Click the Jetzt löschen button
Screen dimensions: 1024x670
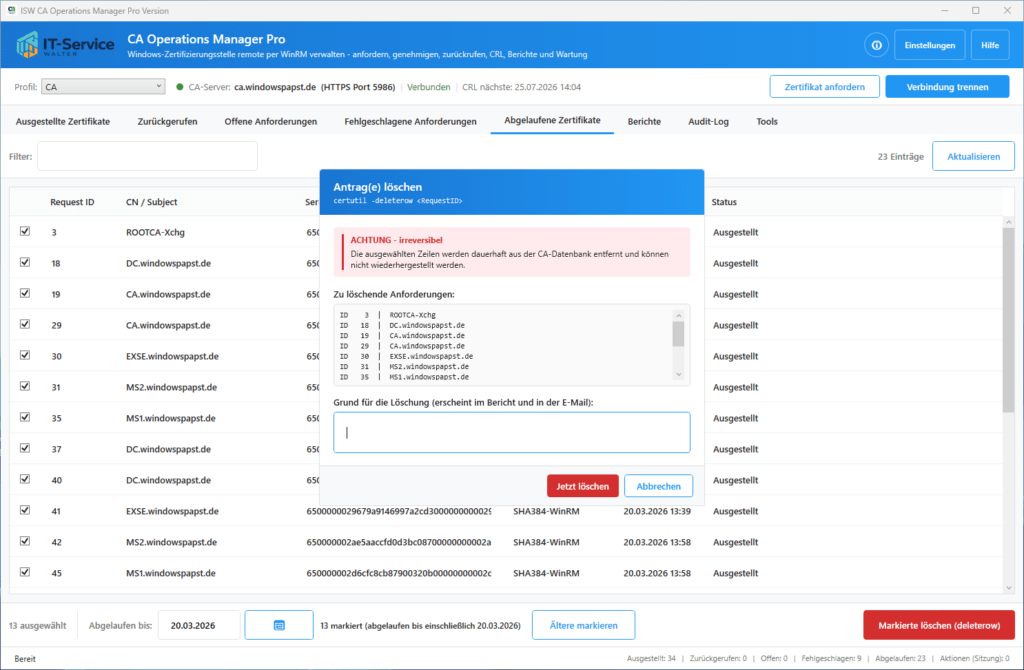(x=583, y=486)
